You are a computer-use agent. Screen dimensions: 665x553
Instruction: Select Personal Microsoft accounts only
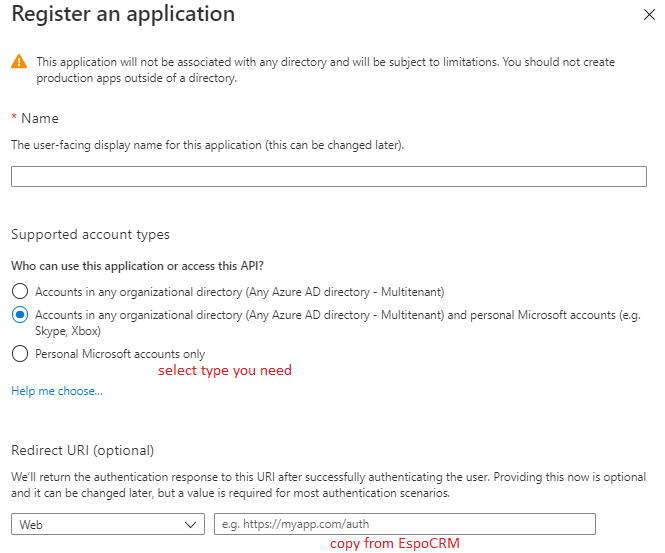pos(20,354)
